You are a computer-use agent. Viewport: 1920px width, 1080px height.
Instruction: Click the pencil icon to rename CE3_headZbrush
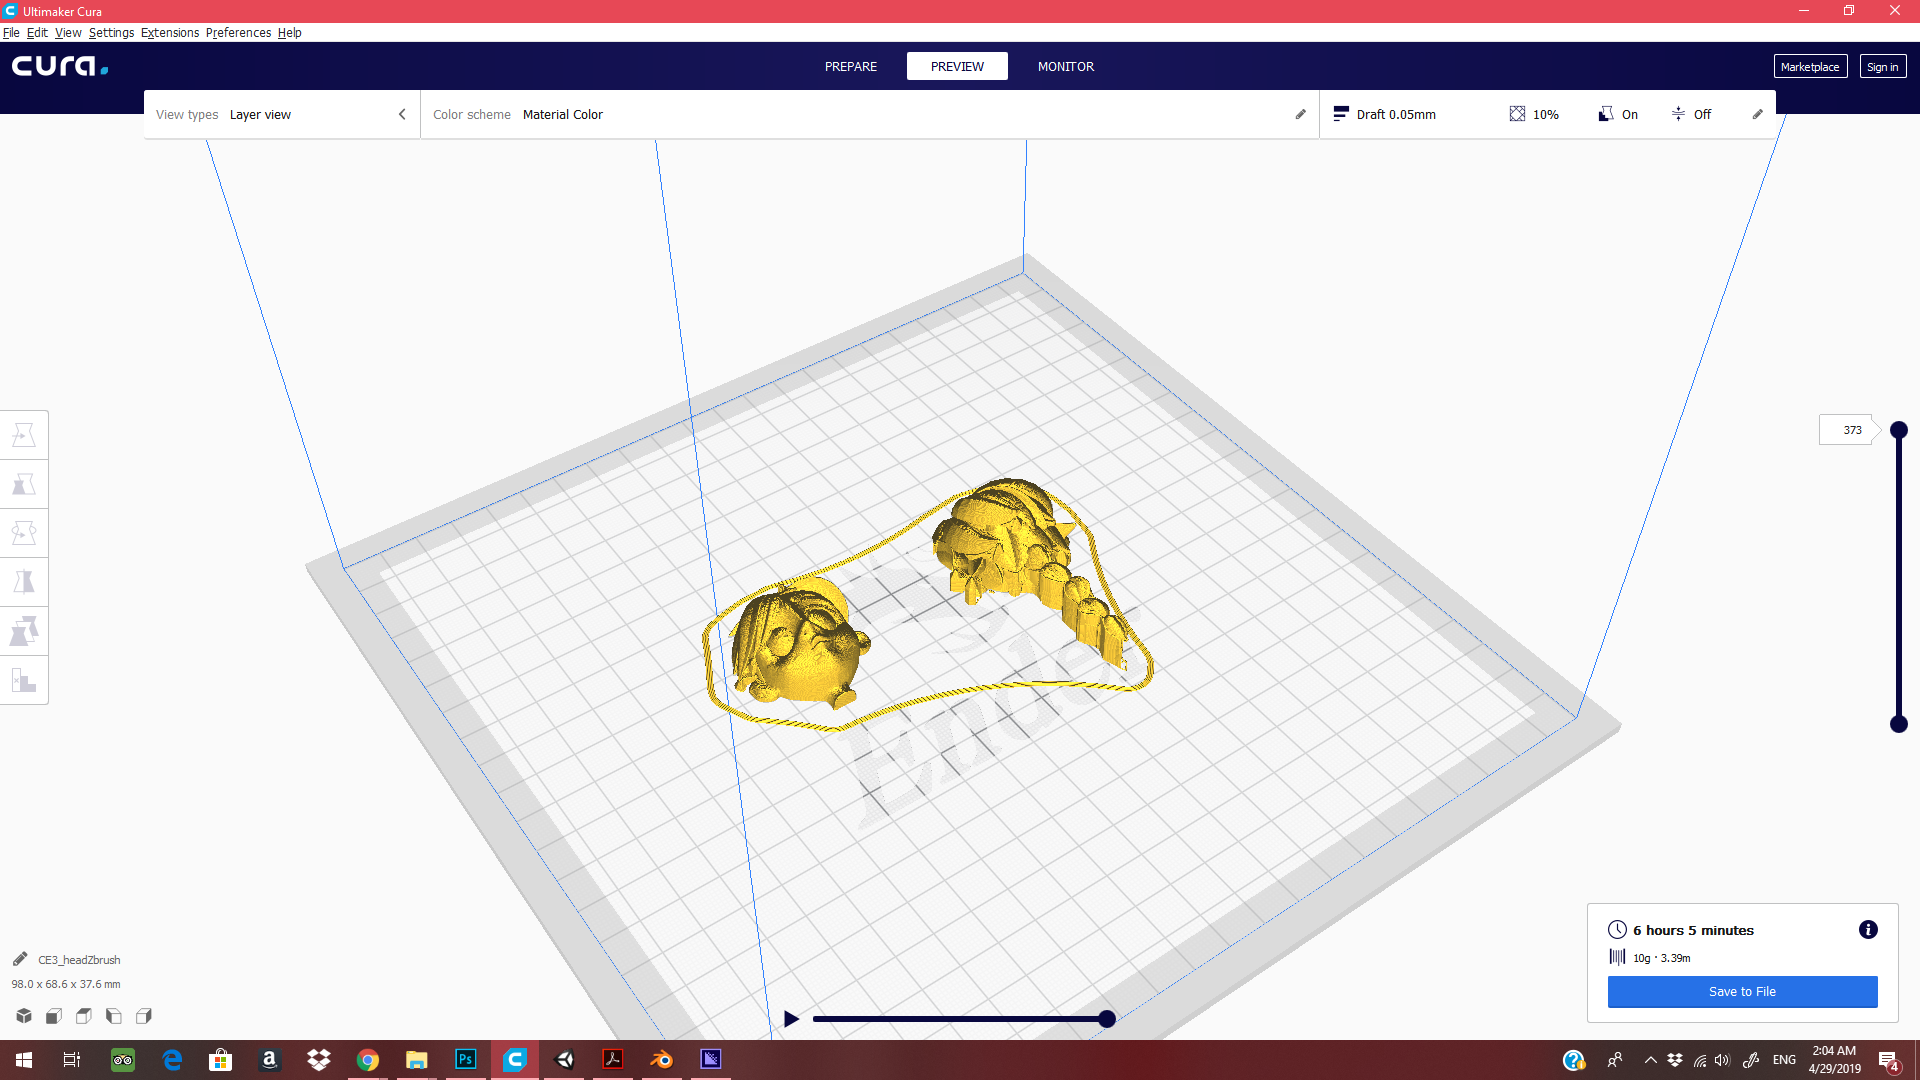point(20,959)
